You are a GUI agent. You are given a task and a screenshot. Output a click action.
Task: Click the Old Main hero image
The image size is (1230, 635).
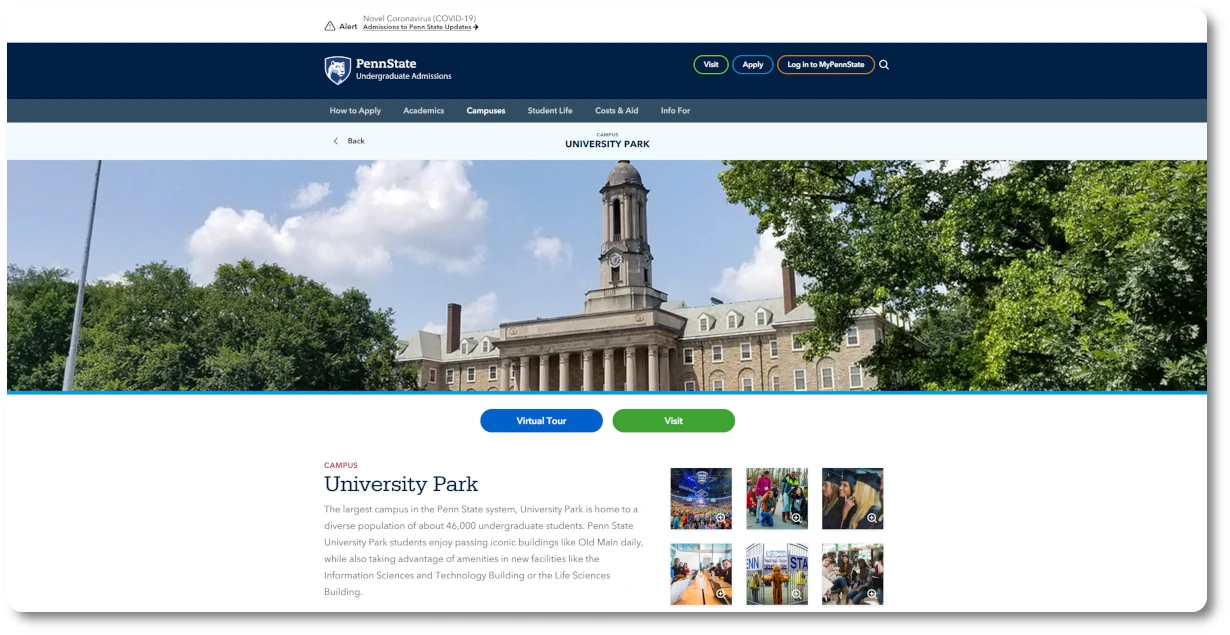point(607,276)
